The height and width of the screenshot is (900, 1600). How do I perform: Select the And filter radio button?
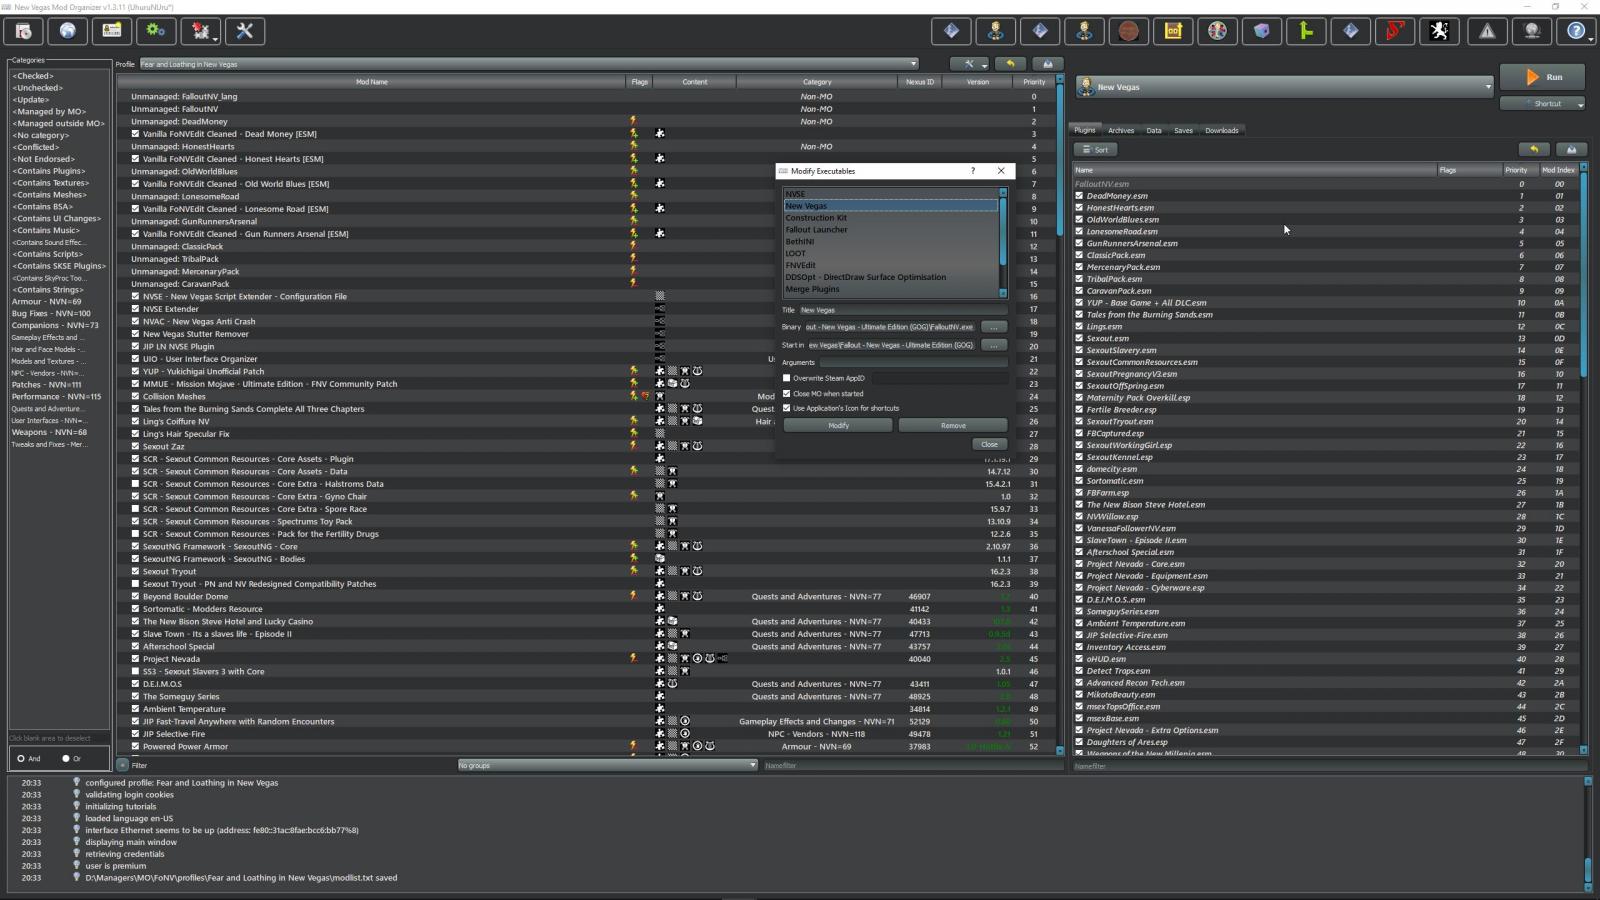[x=21, y=758]
